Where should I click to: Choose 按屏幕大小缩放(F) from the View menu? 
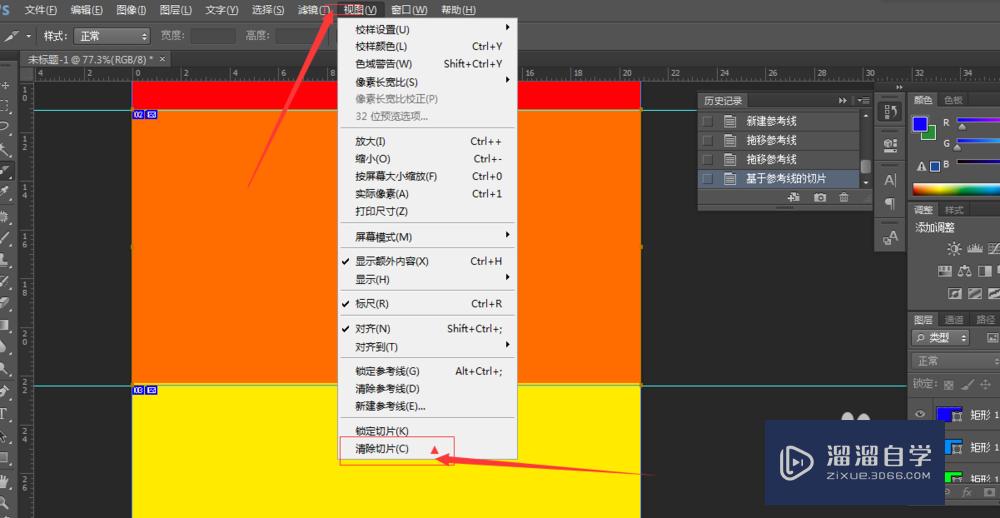click(x=427, y=176)
